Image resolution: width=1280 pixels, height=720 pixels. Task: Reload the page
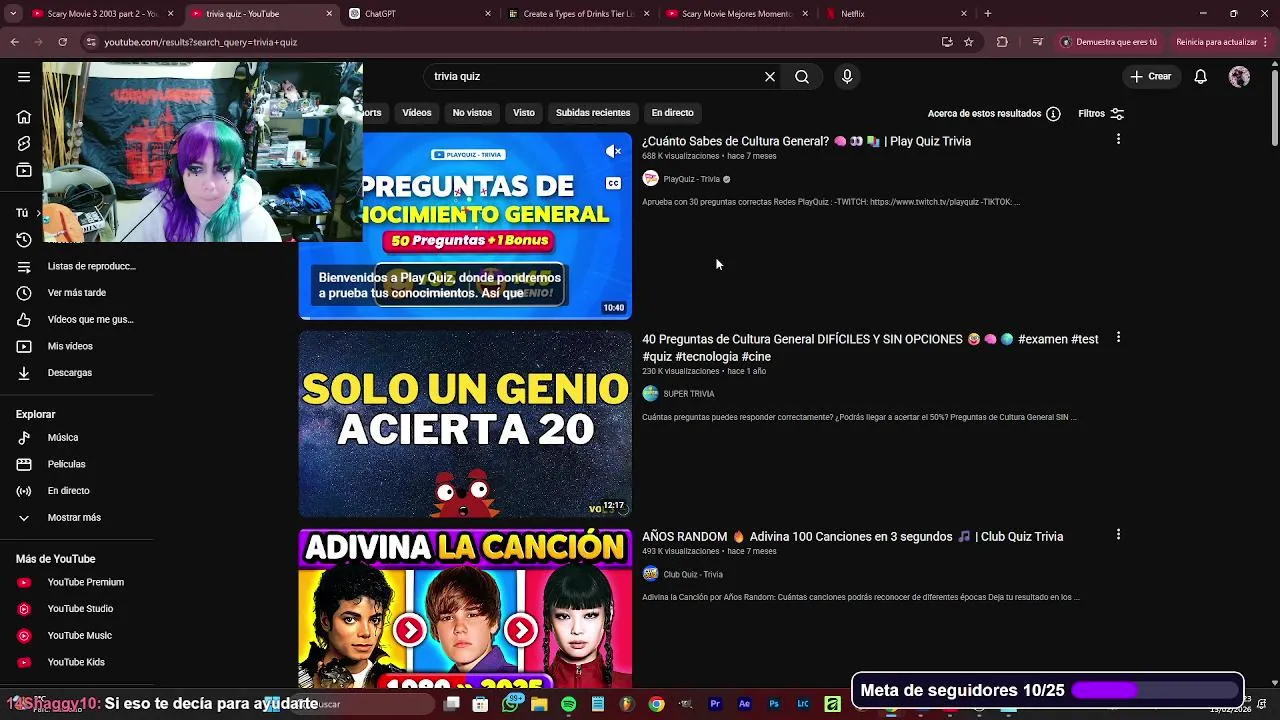click(x=62, y=42)
